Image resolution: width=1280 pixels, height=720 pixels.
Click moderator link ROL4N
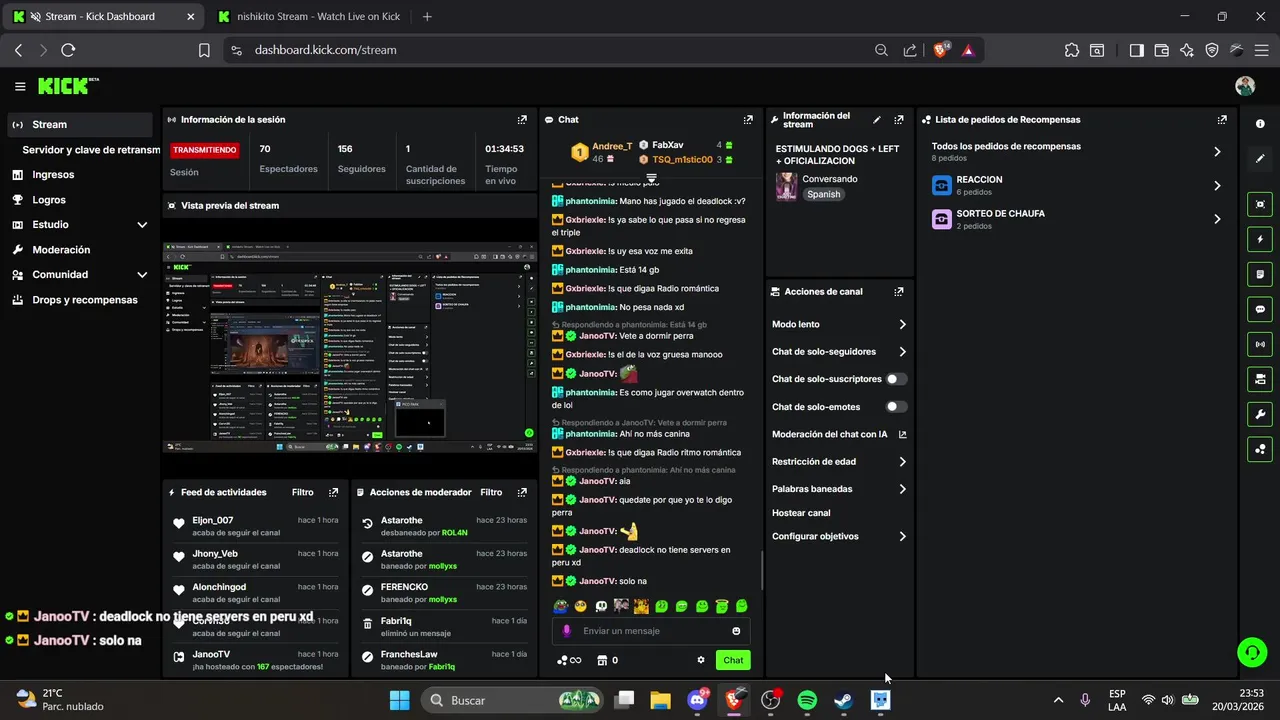454,533
